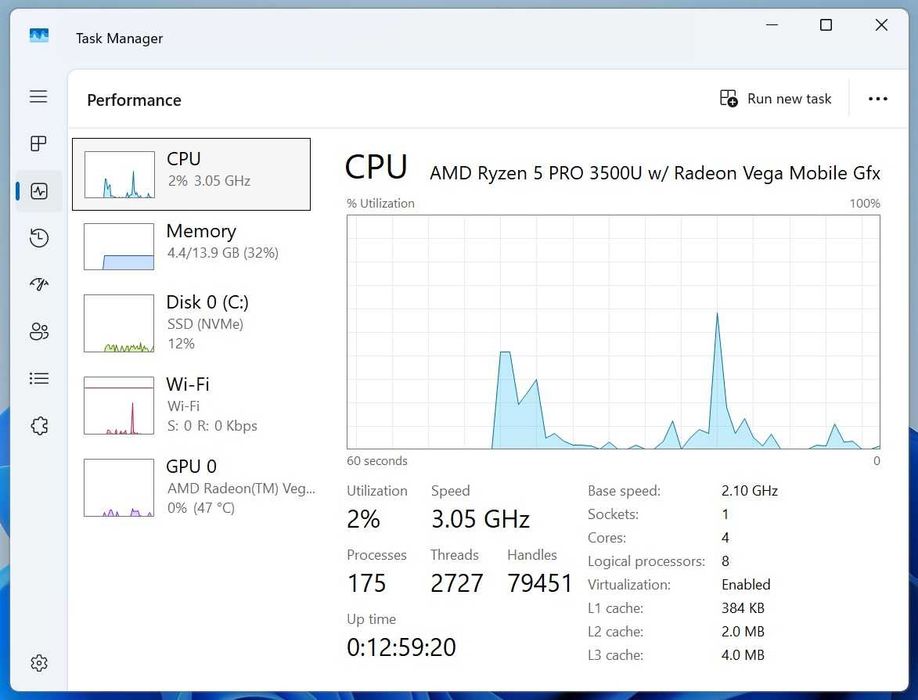Open the Startup apps page icon
Viewport: 918px width, 700px height.
[x=38, y=284]
